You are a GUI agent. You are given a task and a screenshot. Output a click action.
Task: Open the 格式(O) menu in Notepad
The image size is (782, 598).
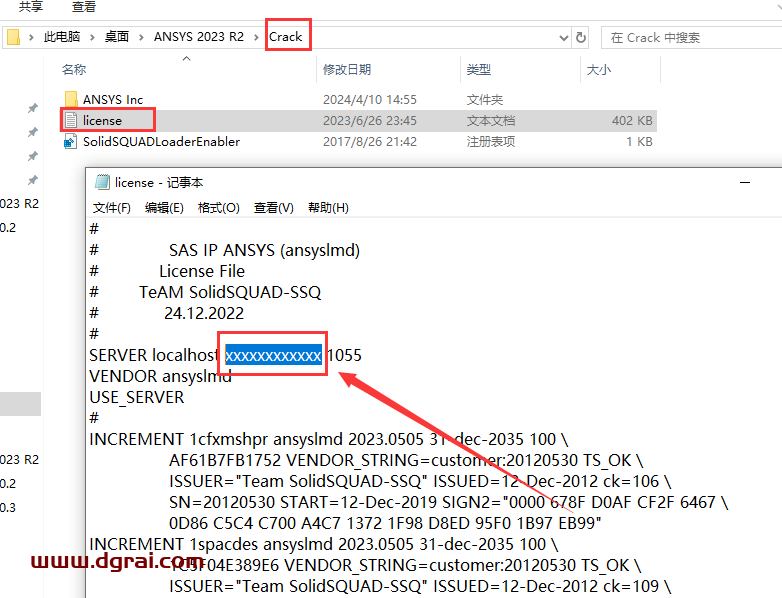pyautogui.click(x=218, y=207)
